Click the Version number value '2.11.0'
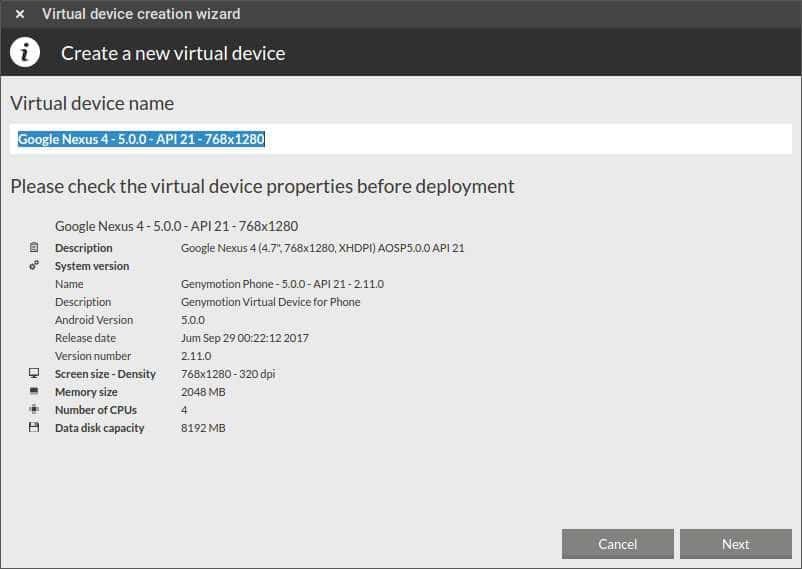 (196, 356)
